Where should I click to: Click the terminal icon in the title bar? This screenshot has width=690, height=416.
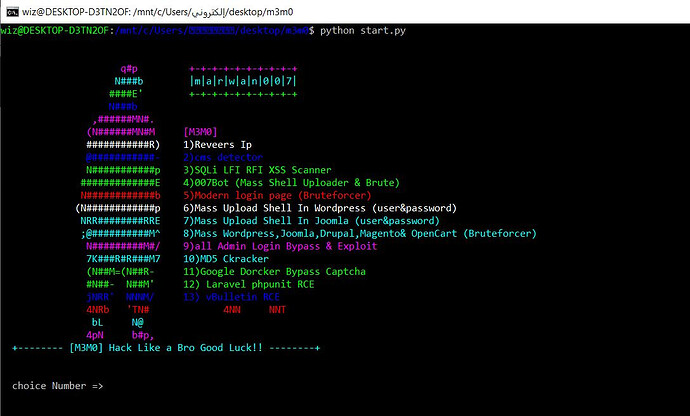pyautogui.click(x=11, y=10)
